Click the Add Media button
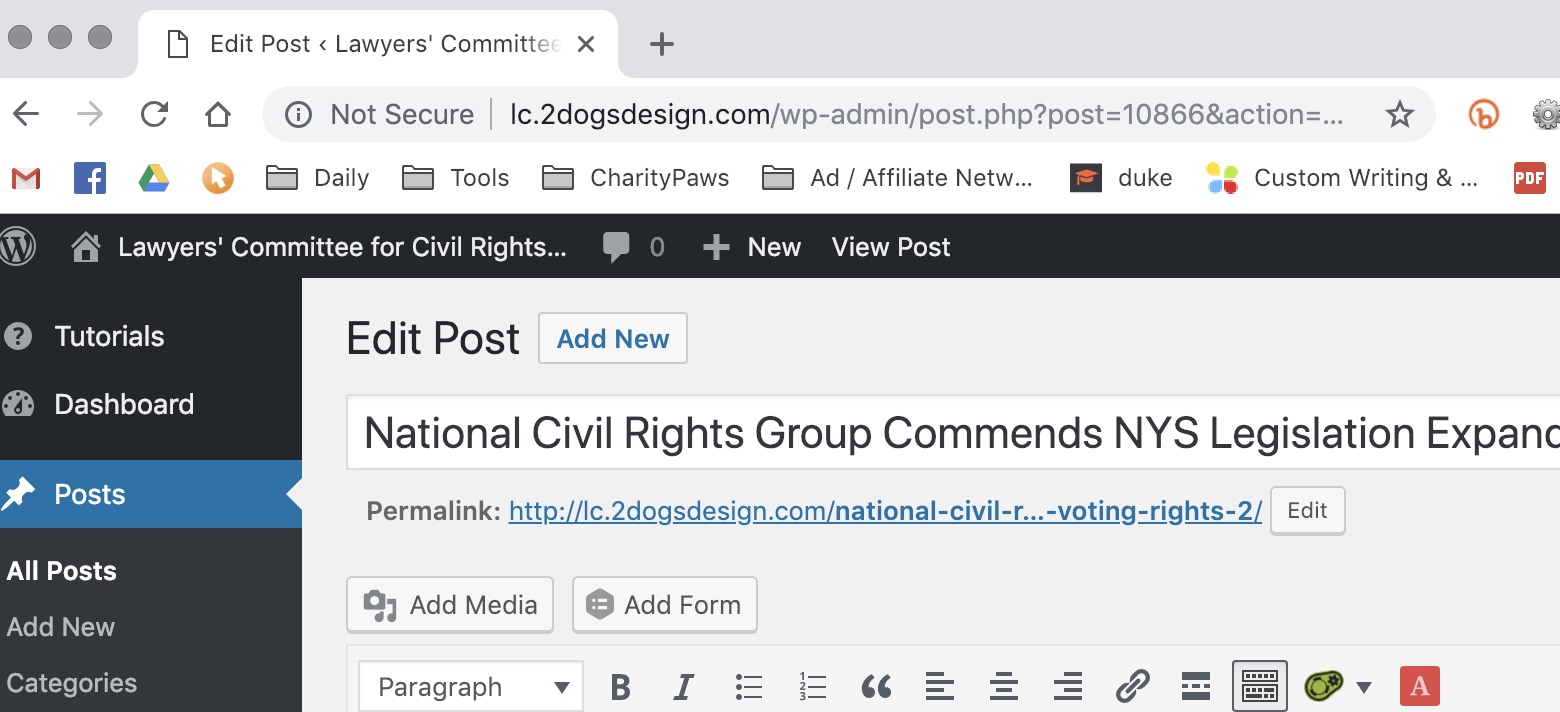 pos(450,605)
